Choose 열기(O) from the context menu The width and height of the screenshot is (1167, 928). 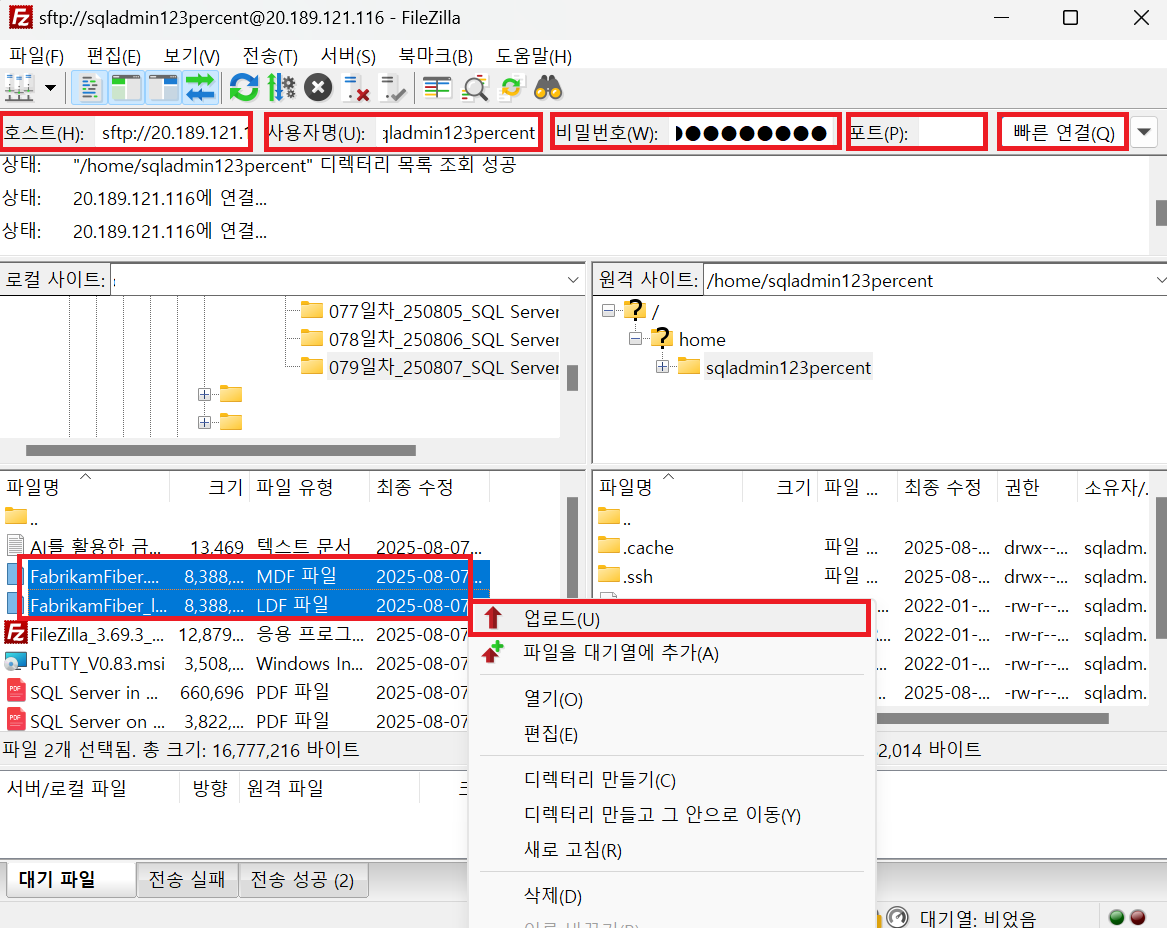click(669, 700)
